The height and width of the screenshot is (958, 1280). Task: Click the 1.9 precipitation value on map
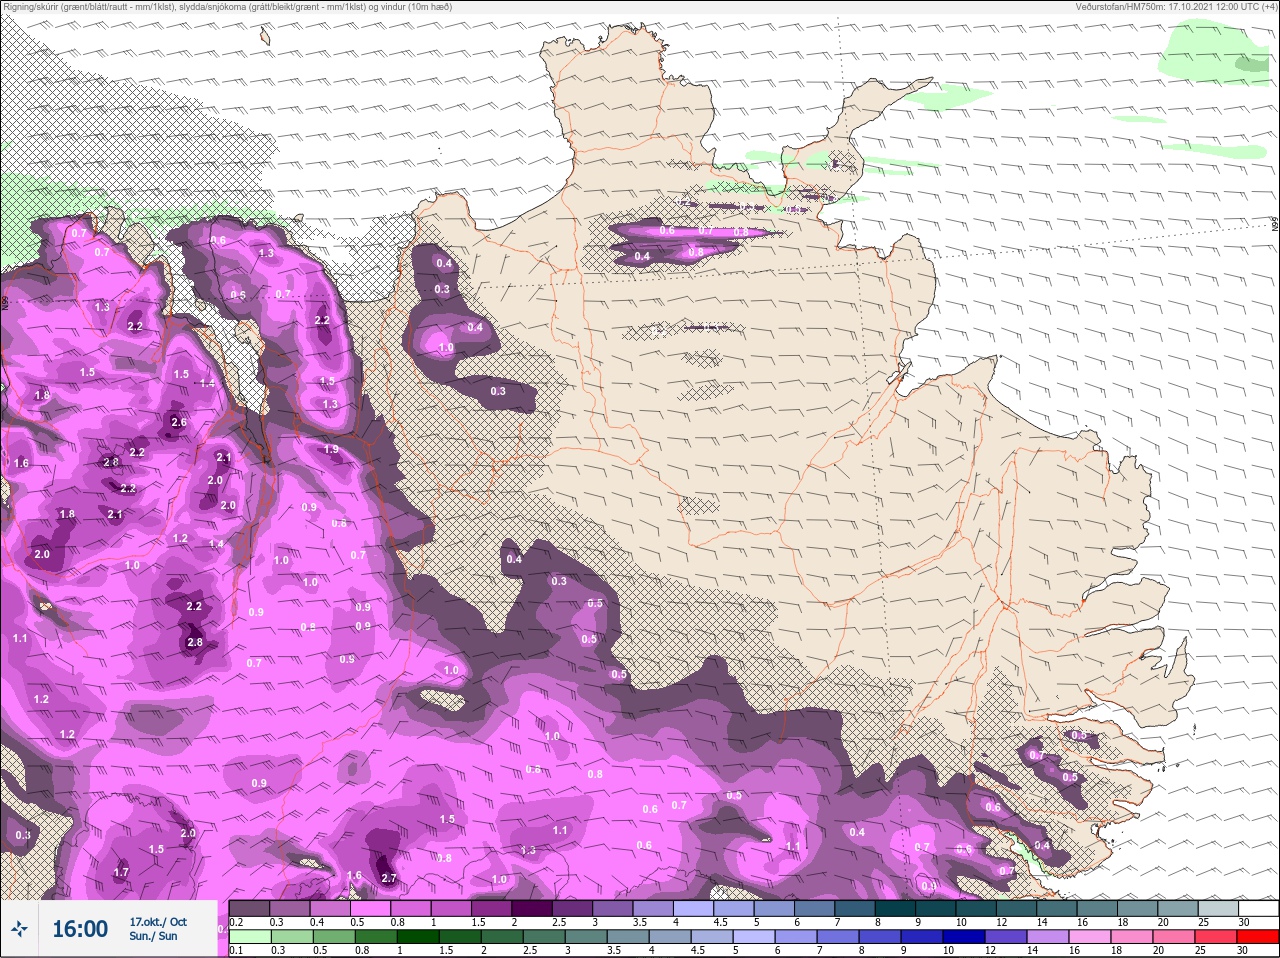(x=331, y=449)
